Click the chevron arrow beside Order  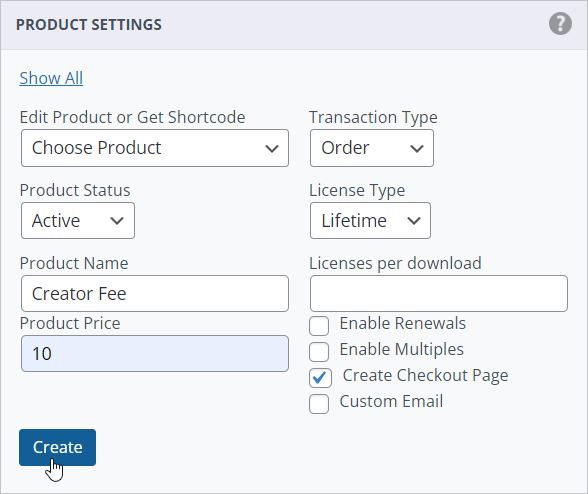[x=417, y=149]
